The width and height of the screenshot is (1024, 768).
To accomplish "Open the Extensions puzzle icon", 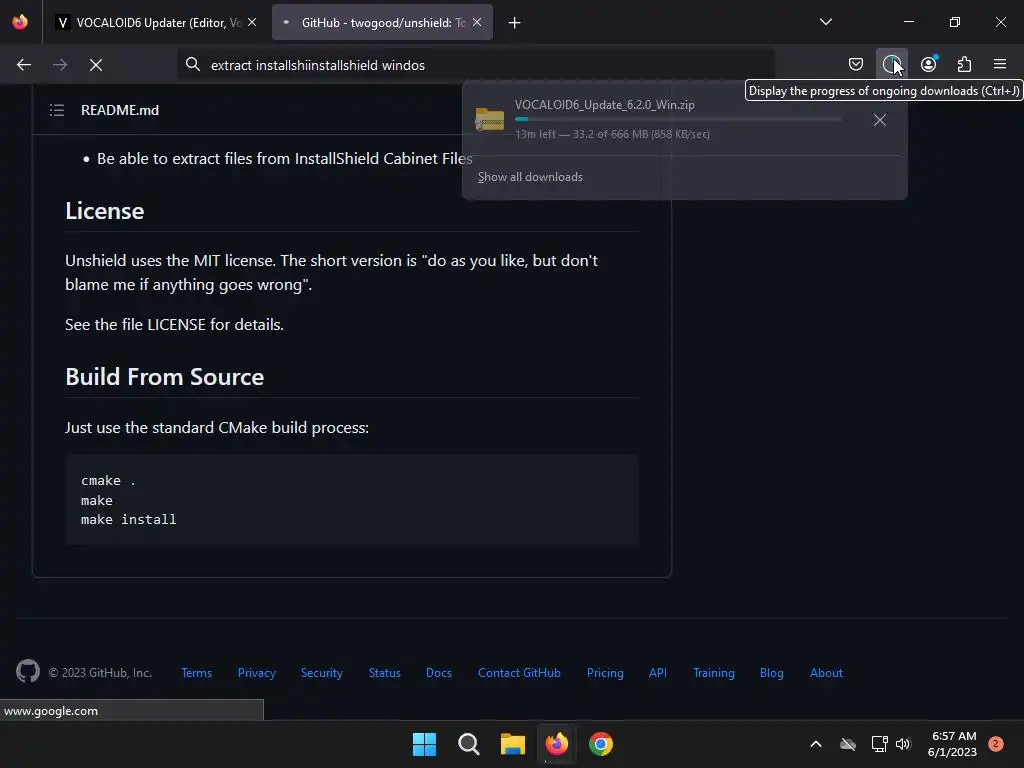I will 964,64.
